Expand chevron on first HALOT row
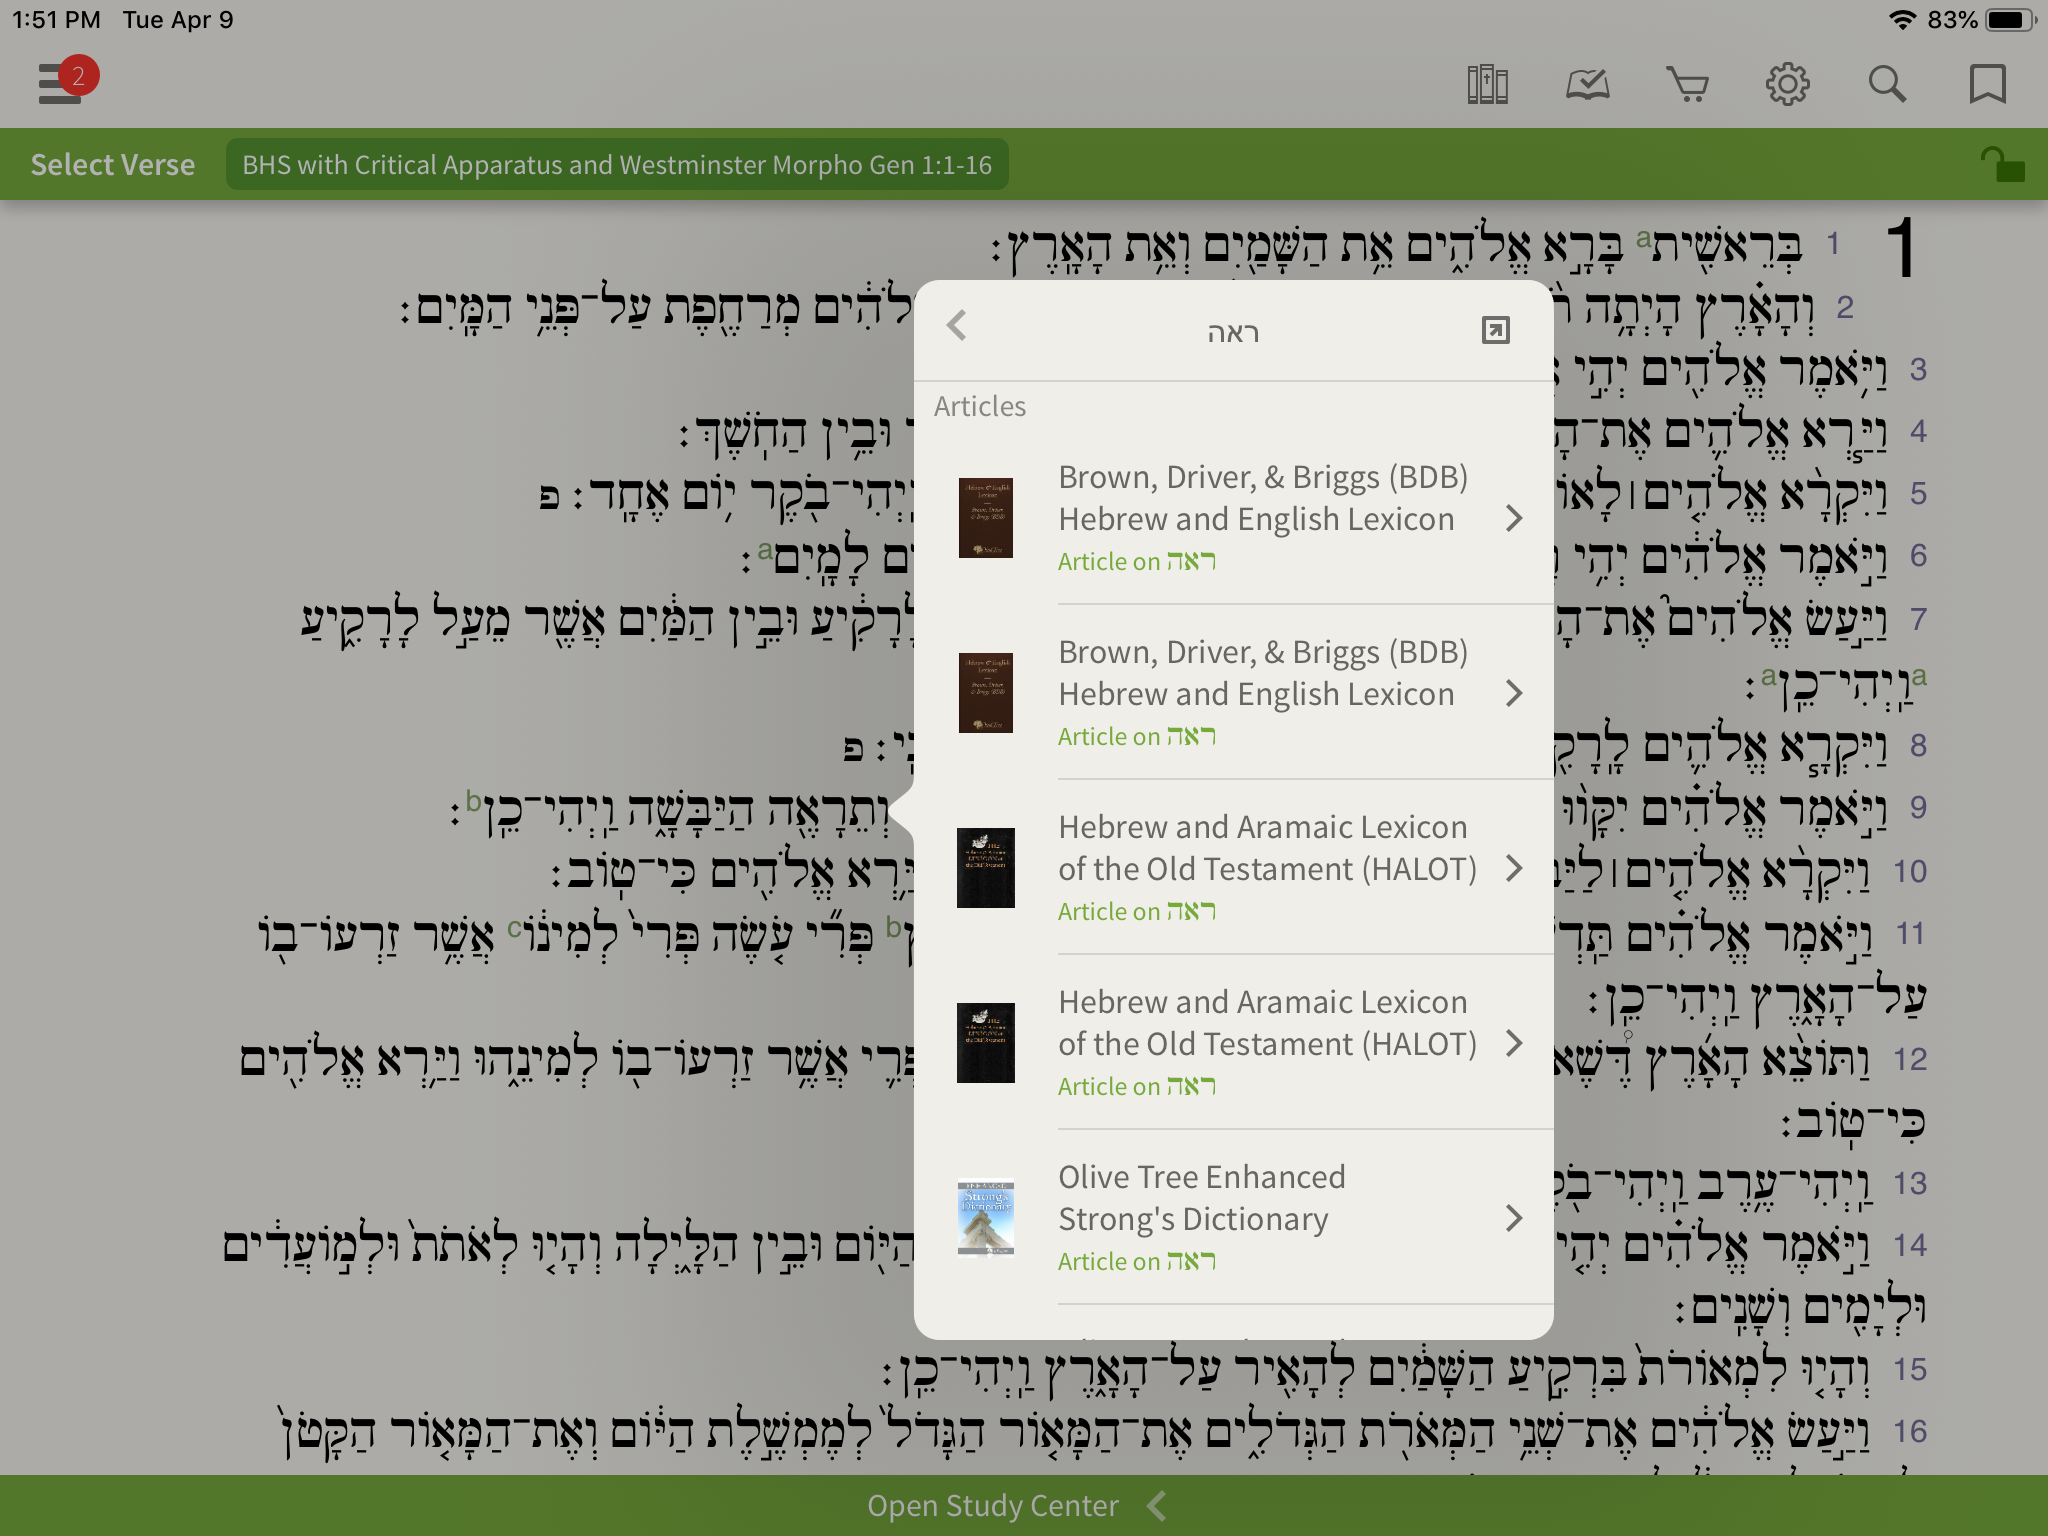The image size is (2048, 1536). tap(1514, 868)
